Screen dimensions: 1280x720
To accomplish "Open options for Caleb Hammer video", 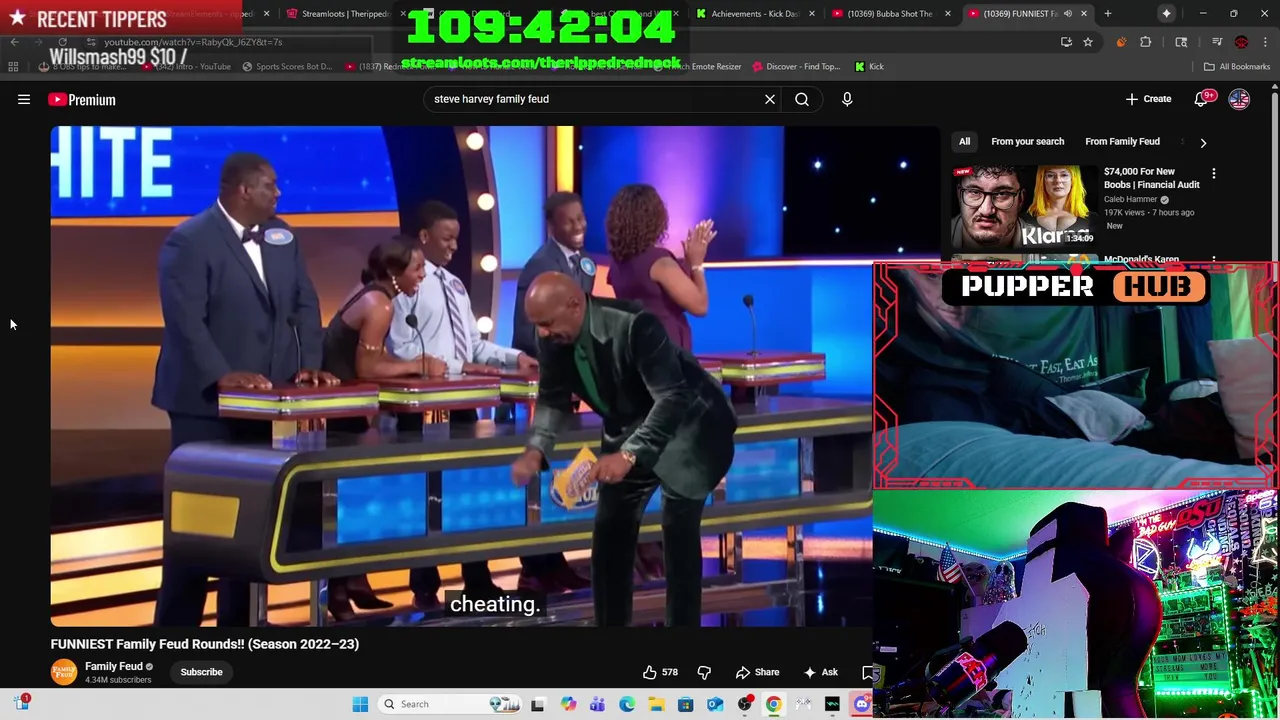I will coord(1214,174).
